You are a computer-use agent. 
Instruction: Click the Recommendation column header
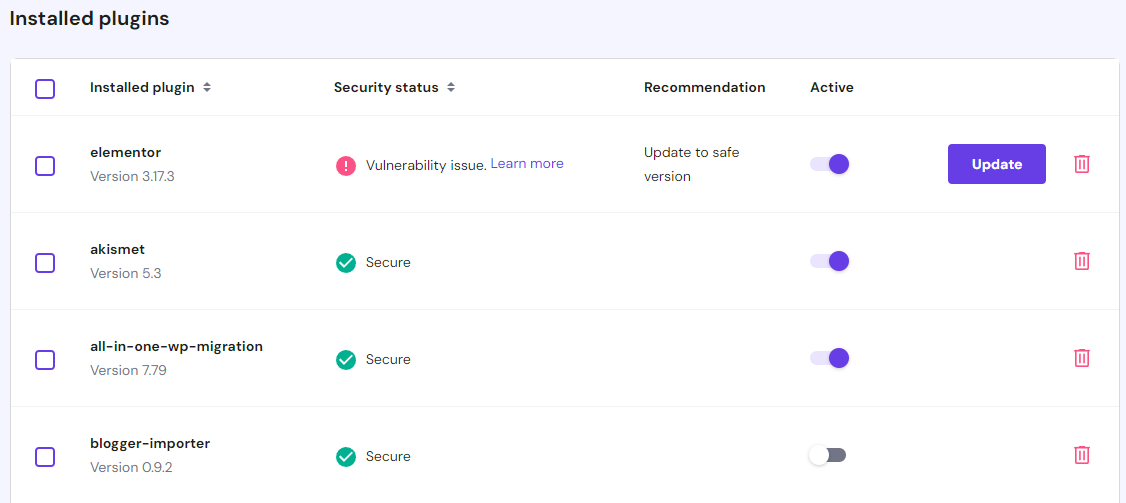coord(704,88)
